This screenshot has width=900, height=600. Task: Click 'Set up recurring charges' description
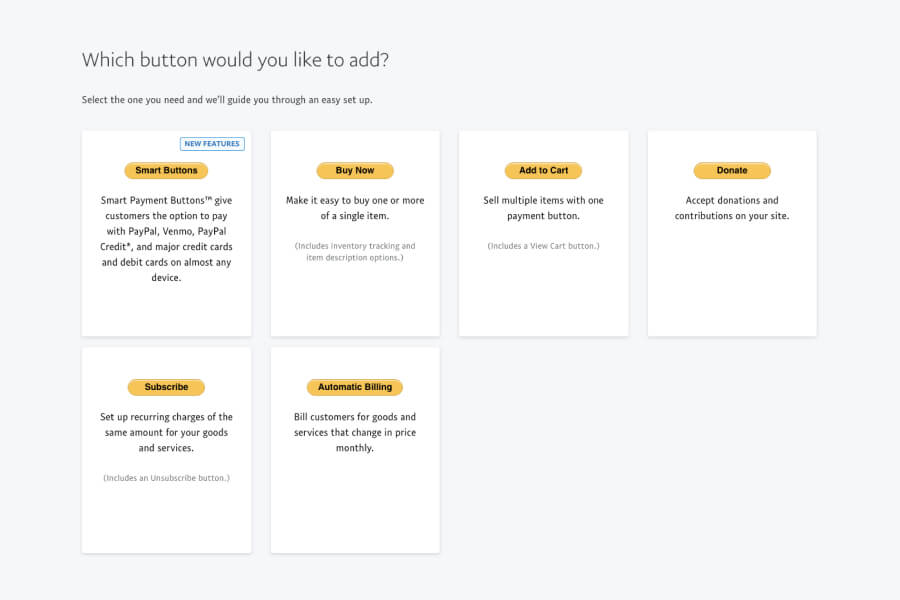(166, 432)
